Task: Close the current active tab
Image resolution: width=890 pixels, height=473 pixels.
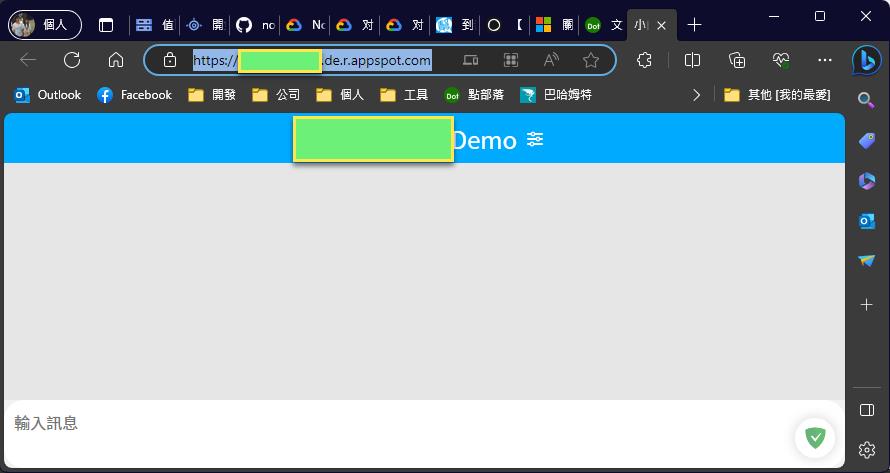Action: tap(661, 26)
